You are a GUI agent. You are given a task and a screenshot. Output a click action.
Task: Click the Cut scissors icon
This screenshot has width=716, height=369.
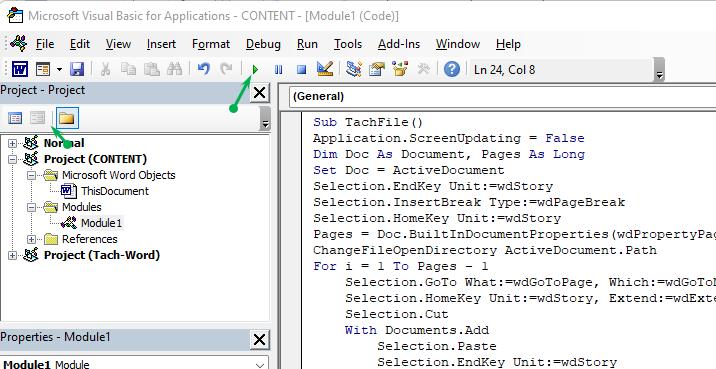click(x=105, y=69)
